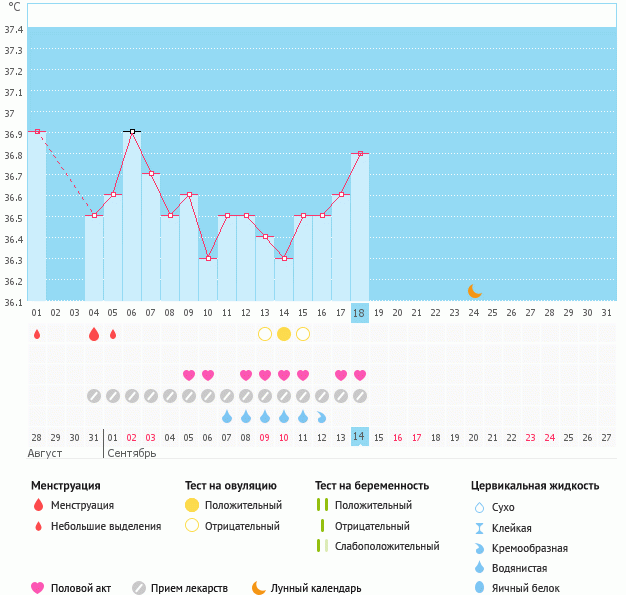The image size is (626, 595).
Task: Click the gray medication icon on day 18
Action: tap(360, 396)
